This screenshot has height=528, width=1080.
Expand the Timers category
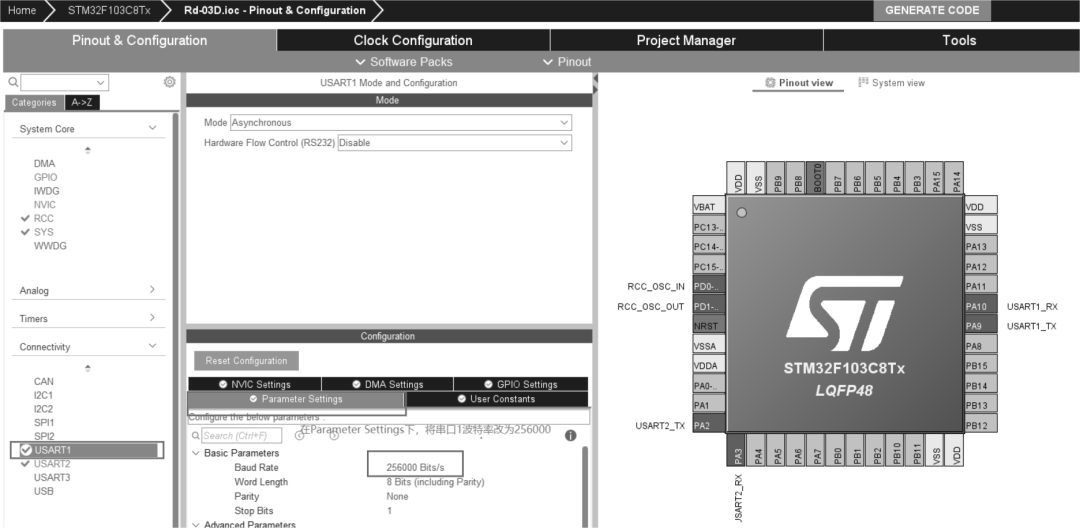click(152, 318)
